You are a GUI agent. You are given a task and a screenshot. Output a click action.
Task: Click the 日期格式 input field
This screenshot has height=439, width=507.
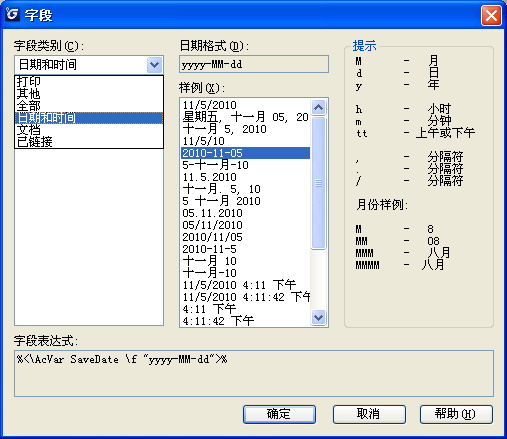(254, 64)
